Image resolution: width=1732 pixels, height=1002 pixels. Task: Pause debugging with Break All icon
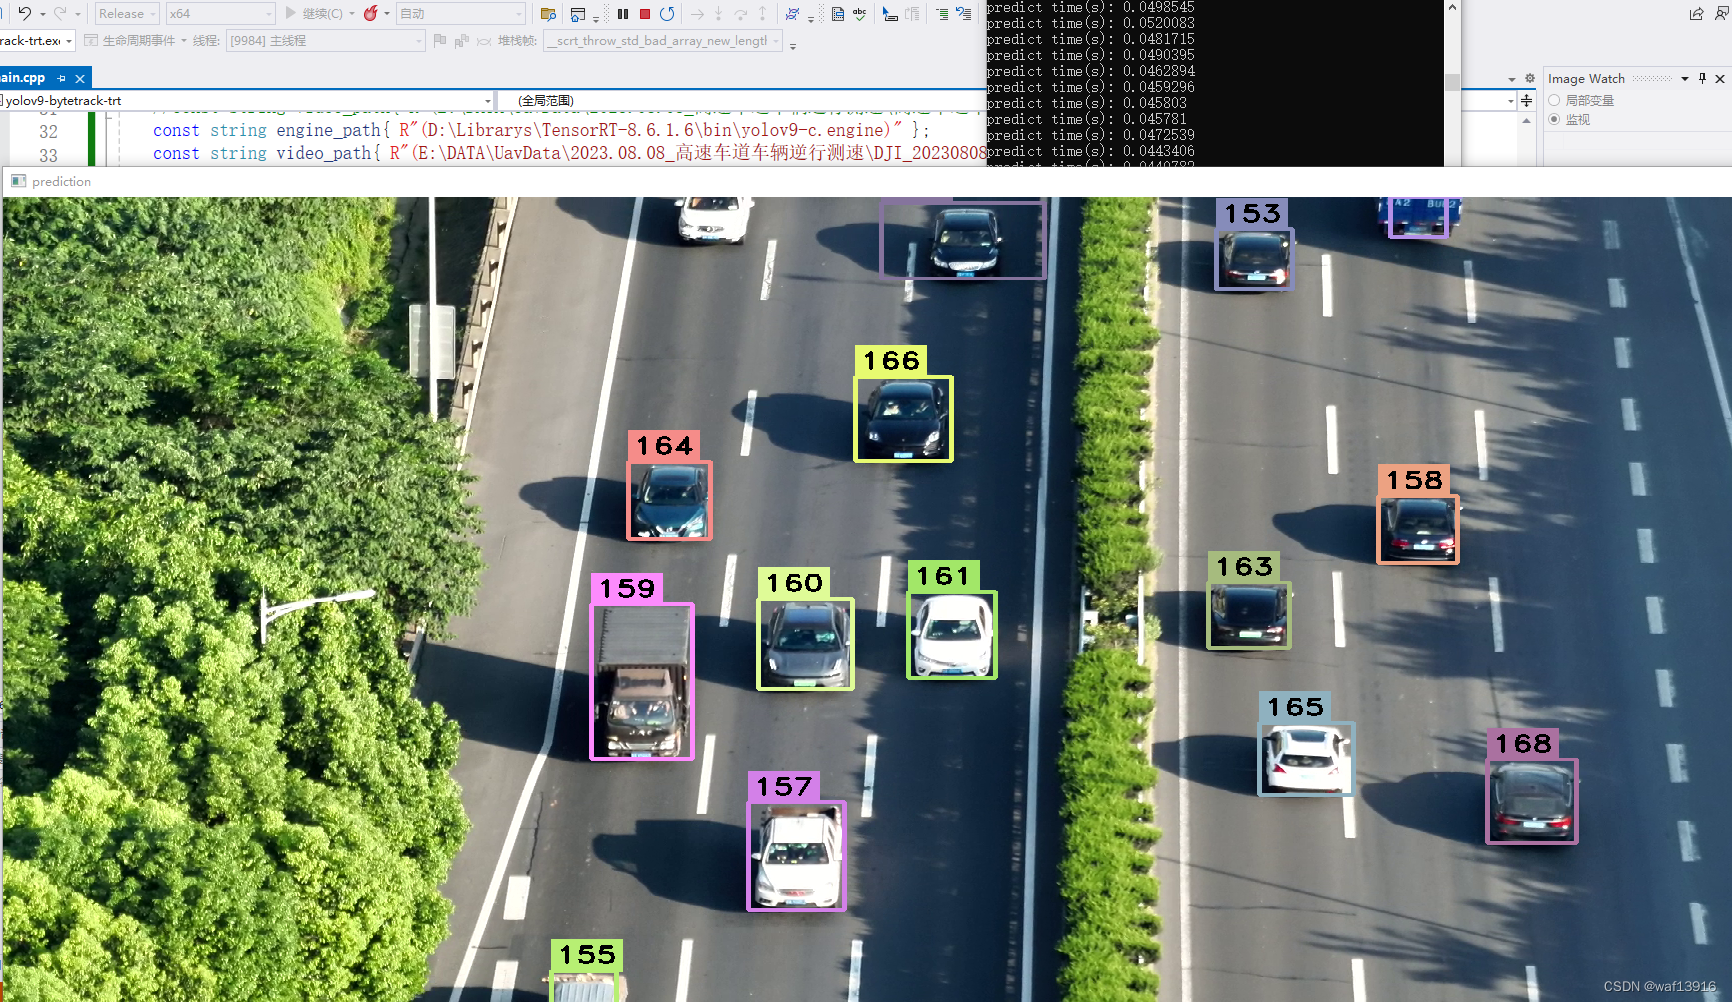click(x=623, y=13)
